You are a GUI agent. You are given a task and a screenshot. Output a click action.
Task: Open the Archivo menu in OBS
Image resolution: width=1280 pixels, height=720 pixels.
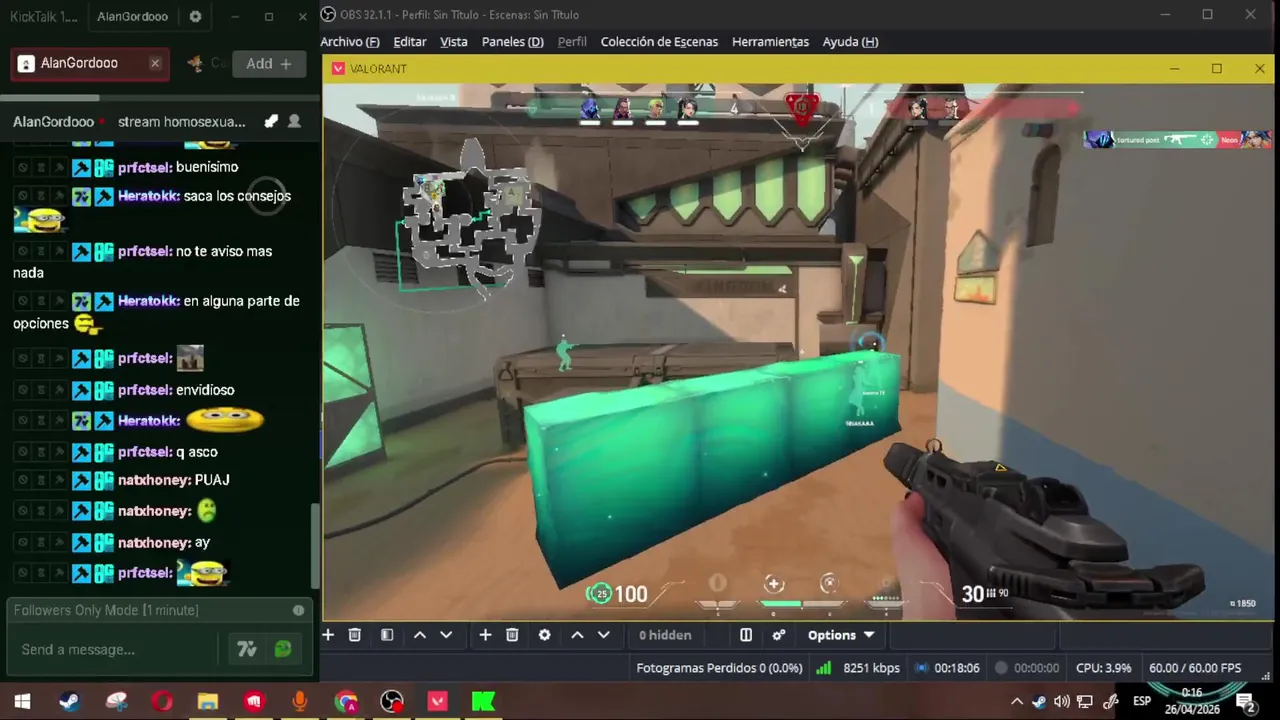pyautogui.click(x=350, y=42)
